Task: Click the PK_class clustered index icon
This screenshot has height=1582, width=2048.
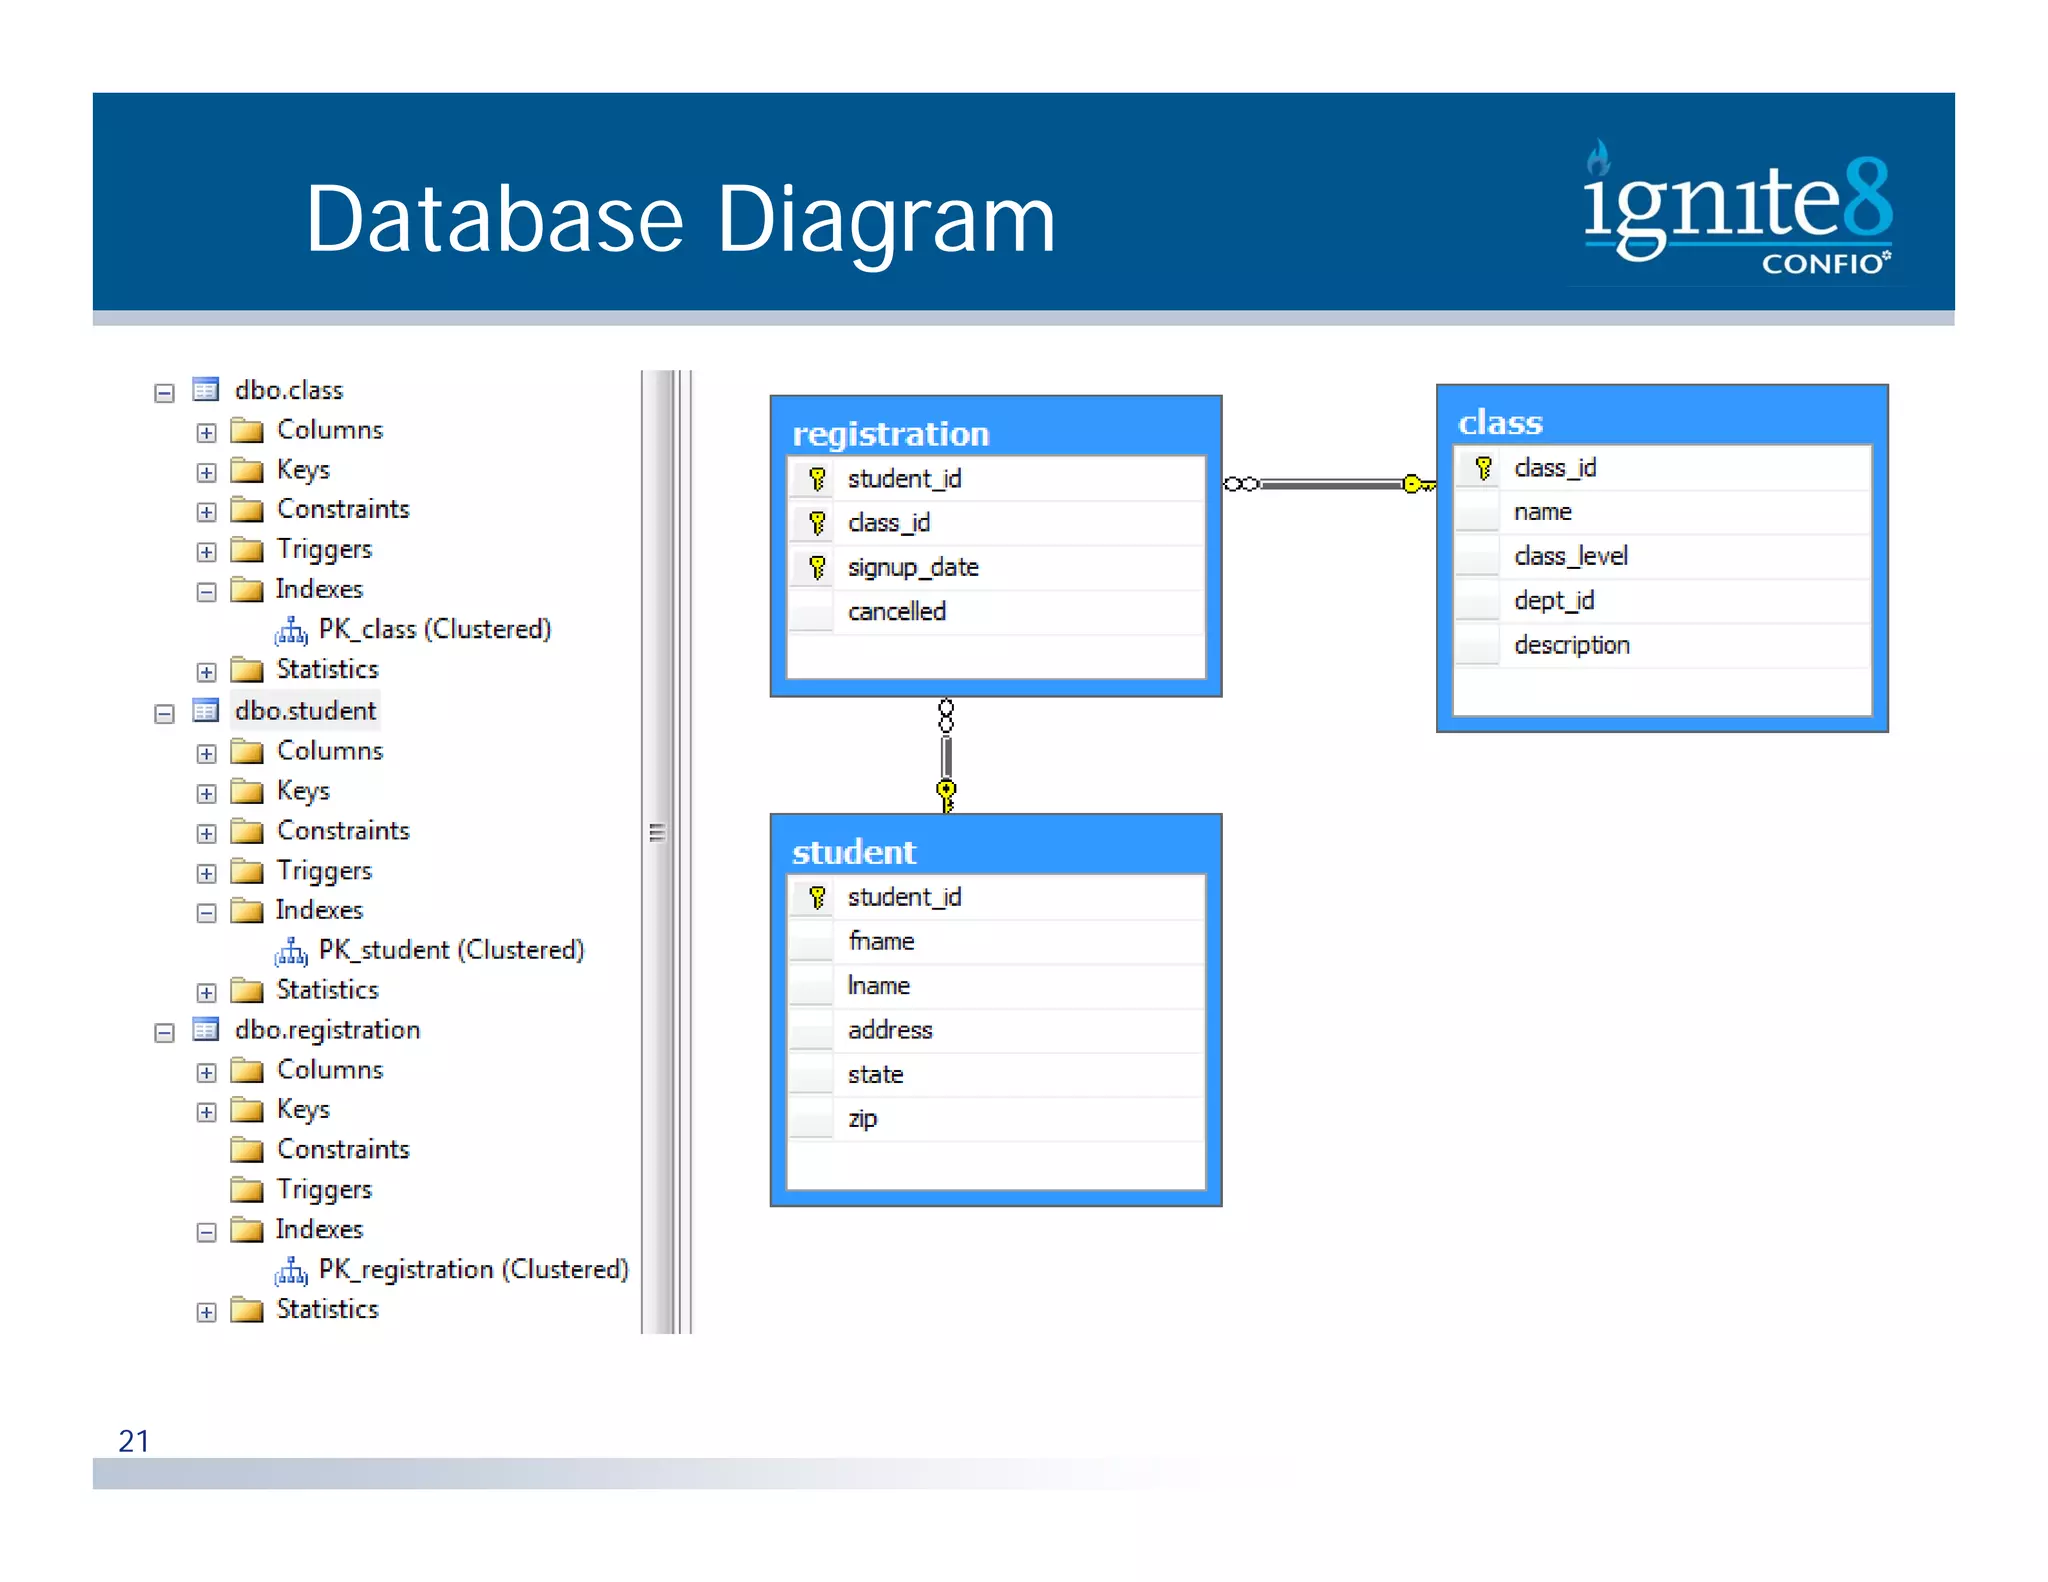Action: point(291,631)
